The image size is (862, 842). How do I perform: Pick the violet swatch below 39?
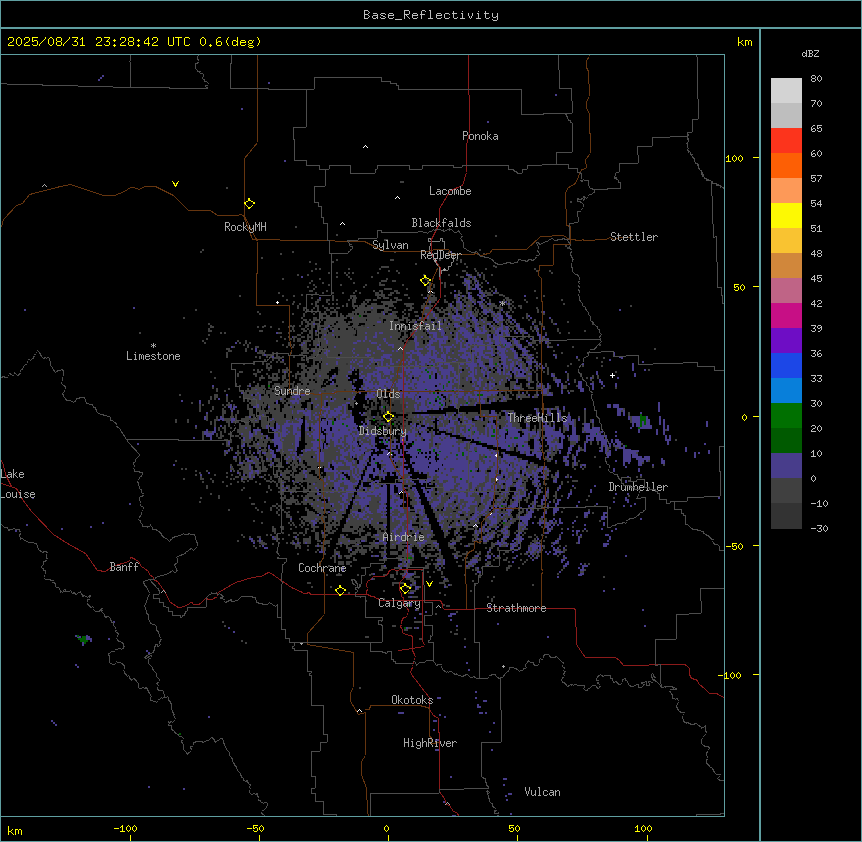tap(786, 341)
